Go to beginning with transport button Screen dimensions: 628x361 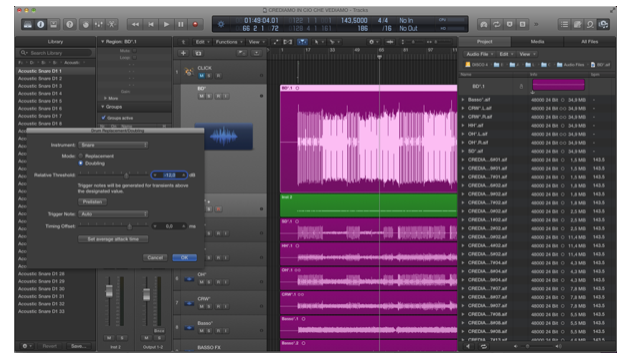point(151,24)
